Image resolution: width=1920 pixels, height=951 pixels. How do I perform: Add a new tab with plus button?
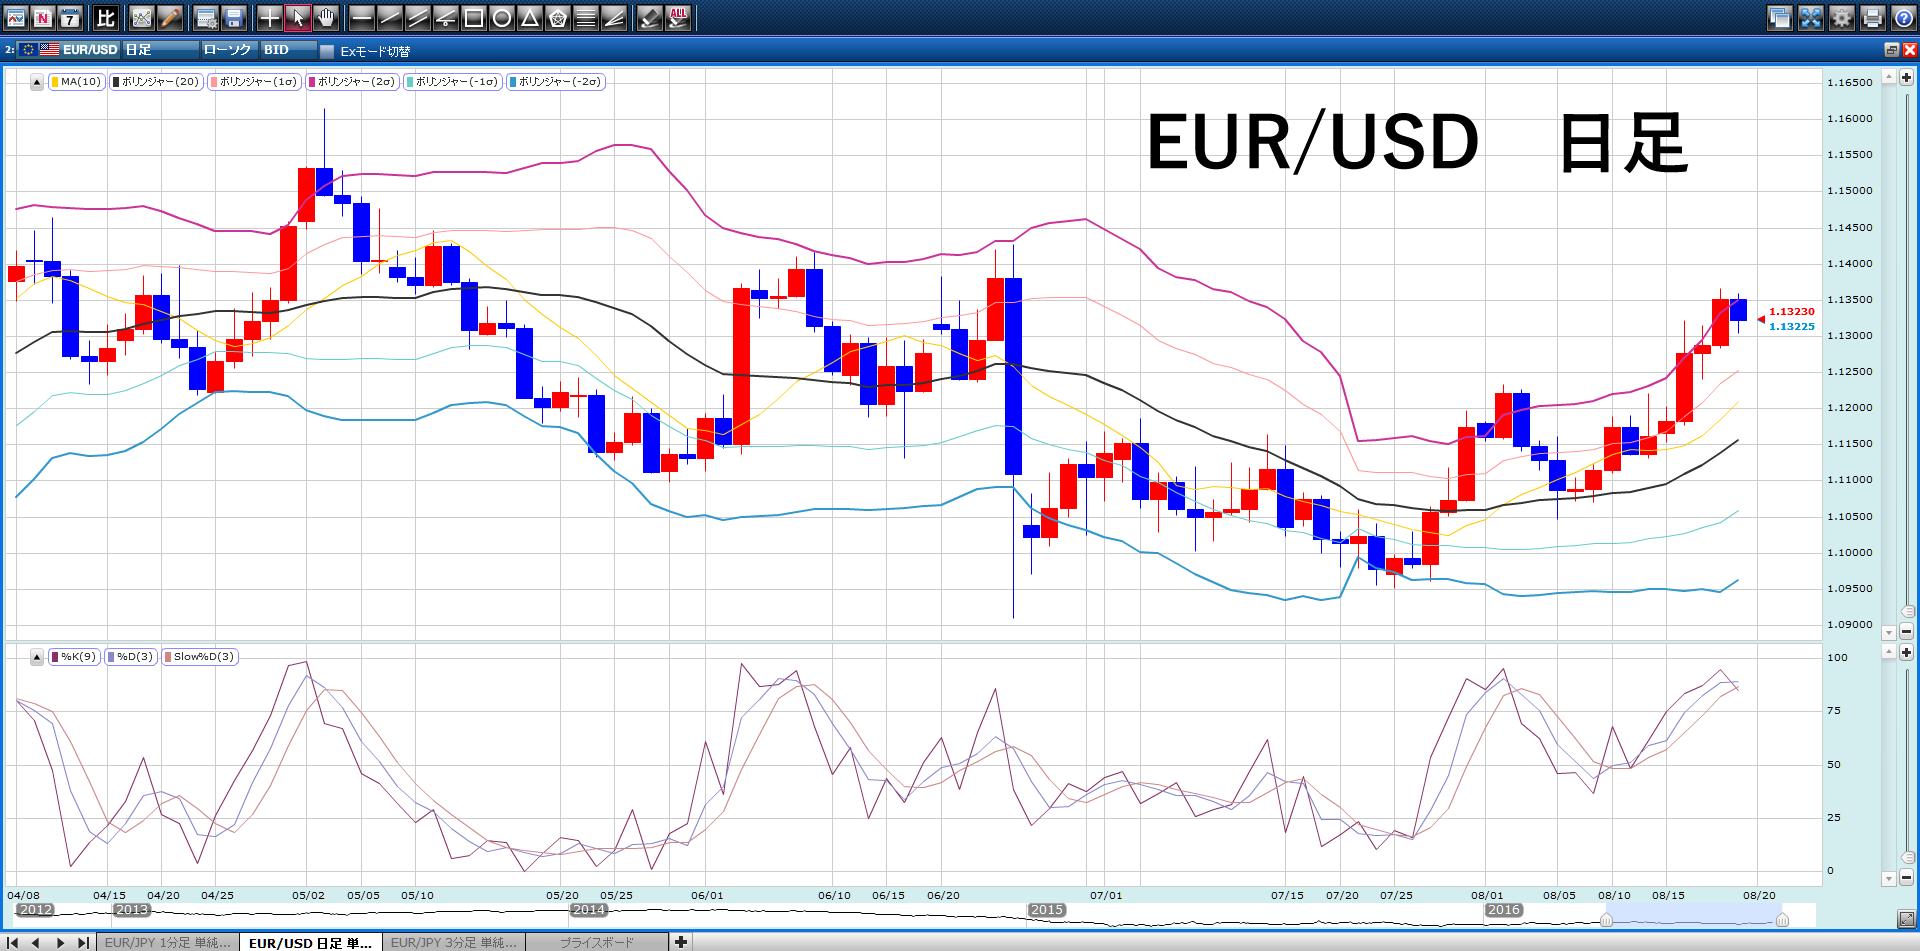click(681, 942)
